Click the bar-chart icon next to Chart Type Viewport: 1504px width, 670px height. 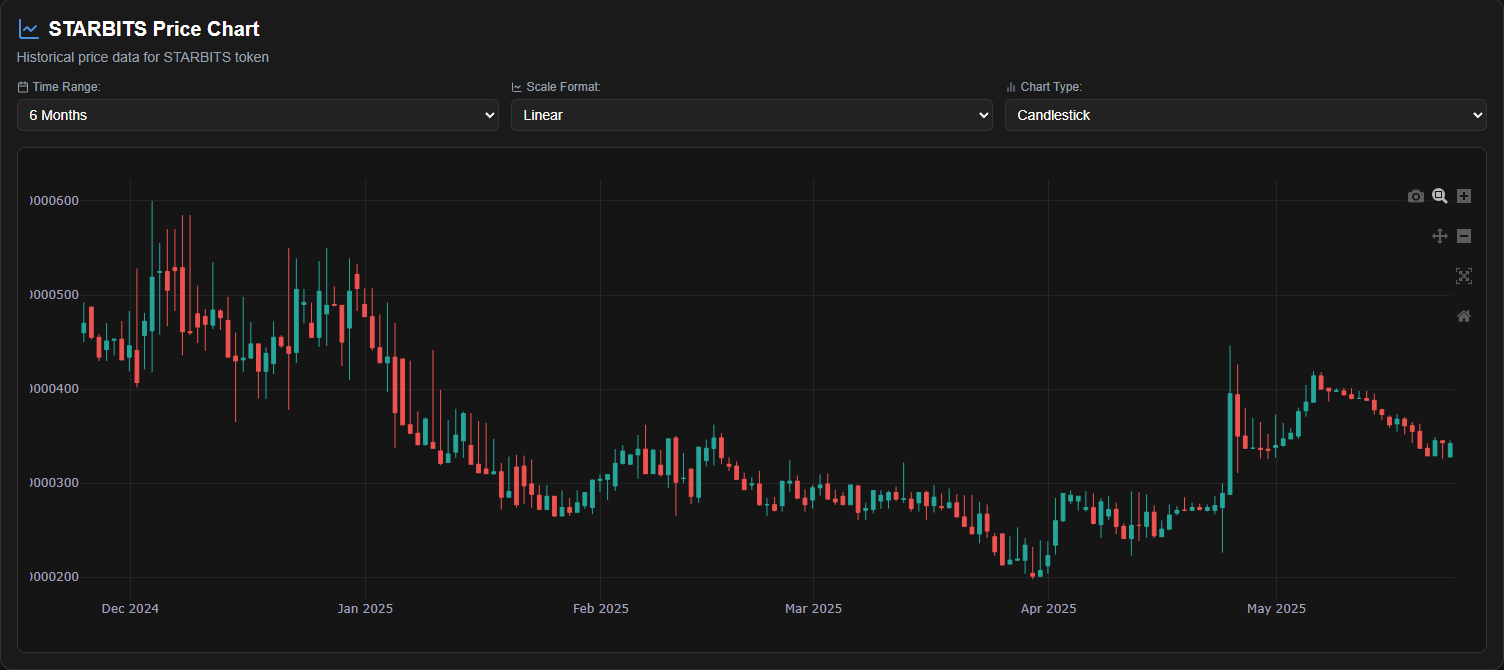point(1011,87)
